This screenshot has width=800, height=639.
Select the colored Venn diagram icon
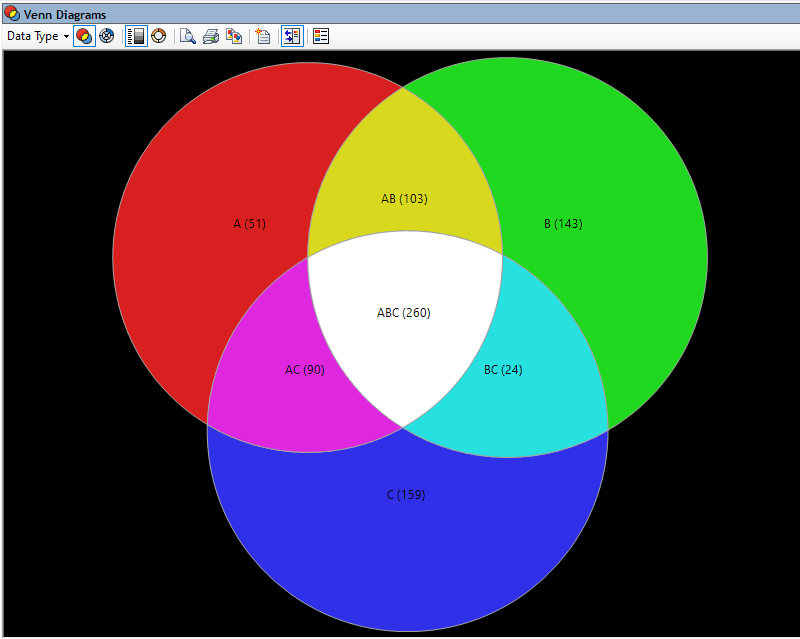pyautogui.click(x=84, y=36)
